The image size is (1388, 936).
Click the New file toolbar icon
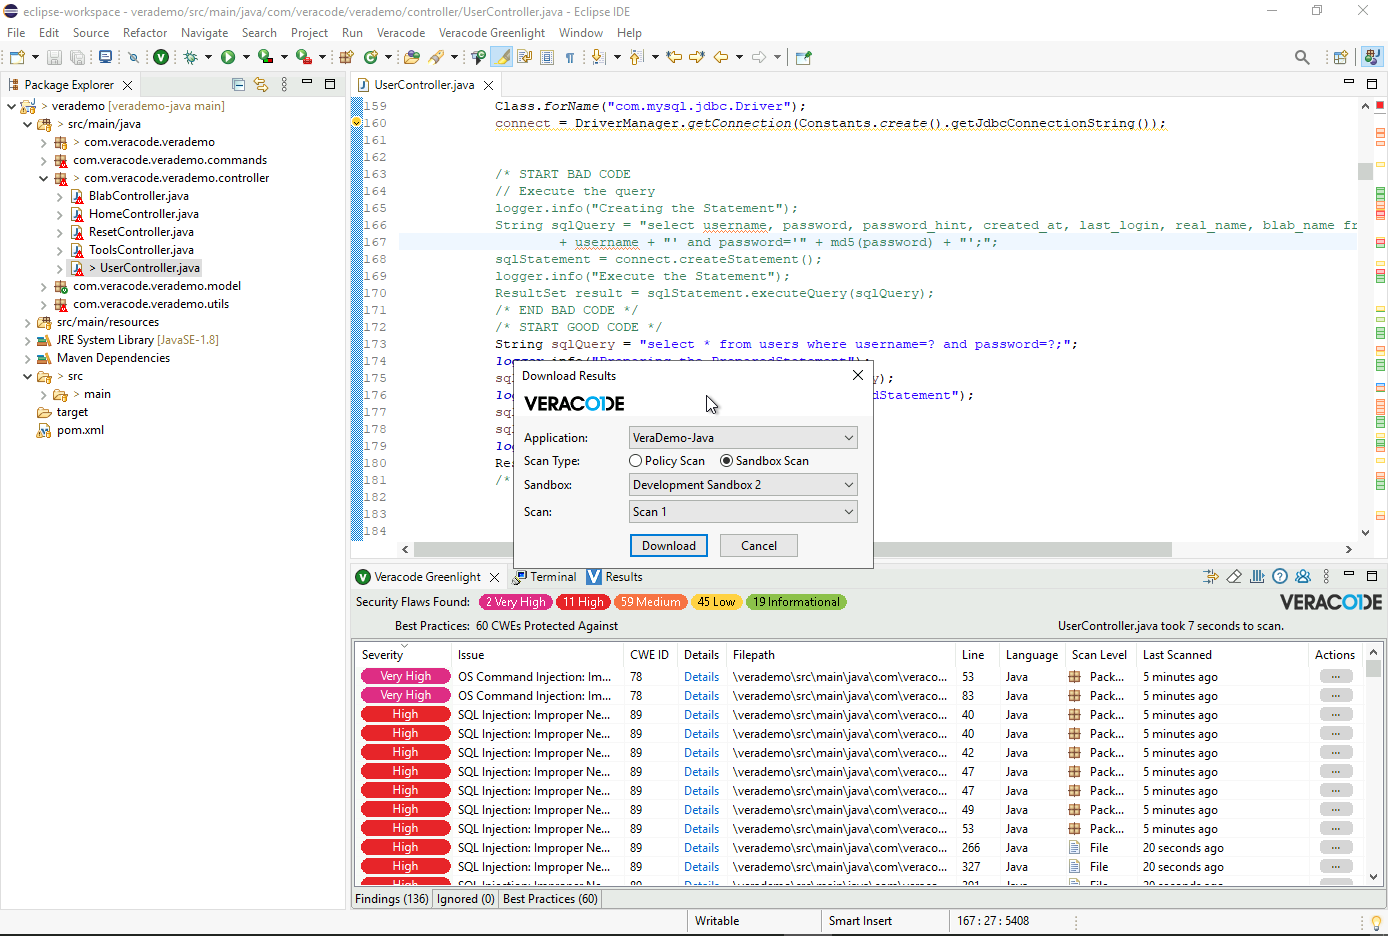pyautogui.click(x=17, y=57)
